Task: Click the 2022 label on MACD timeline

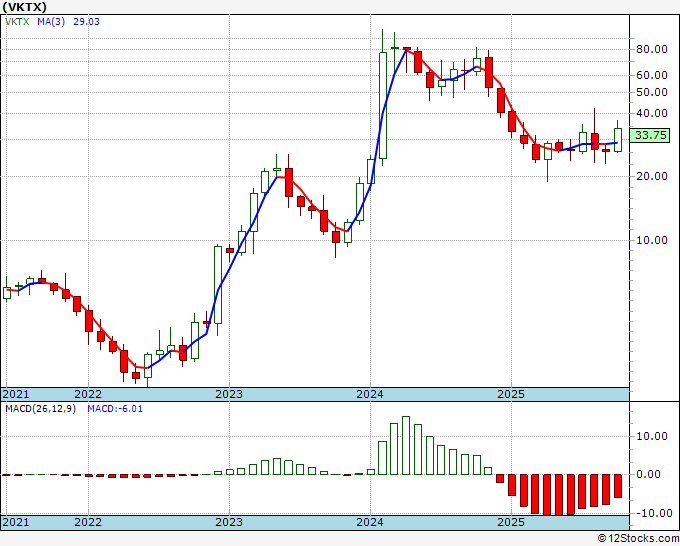Action: [88, 522]
